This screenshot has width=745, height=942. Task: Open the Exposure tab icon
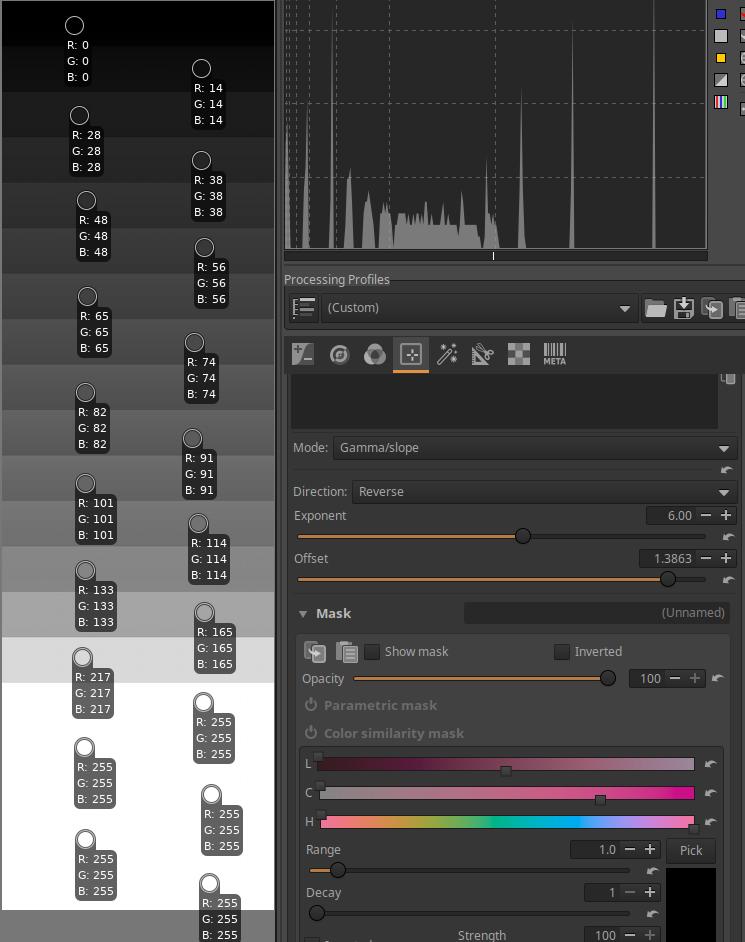tap(303, 354)
